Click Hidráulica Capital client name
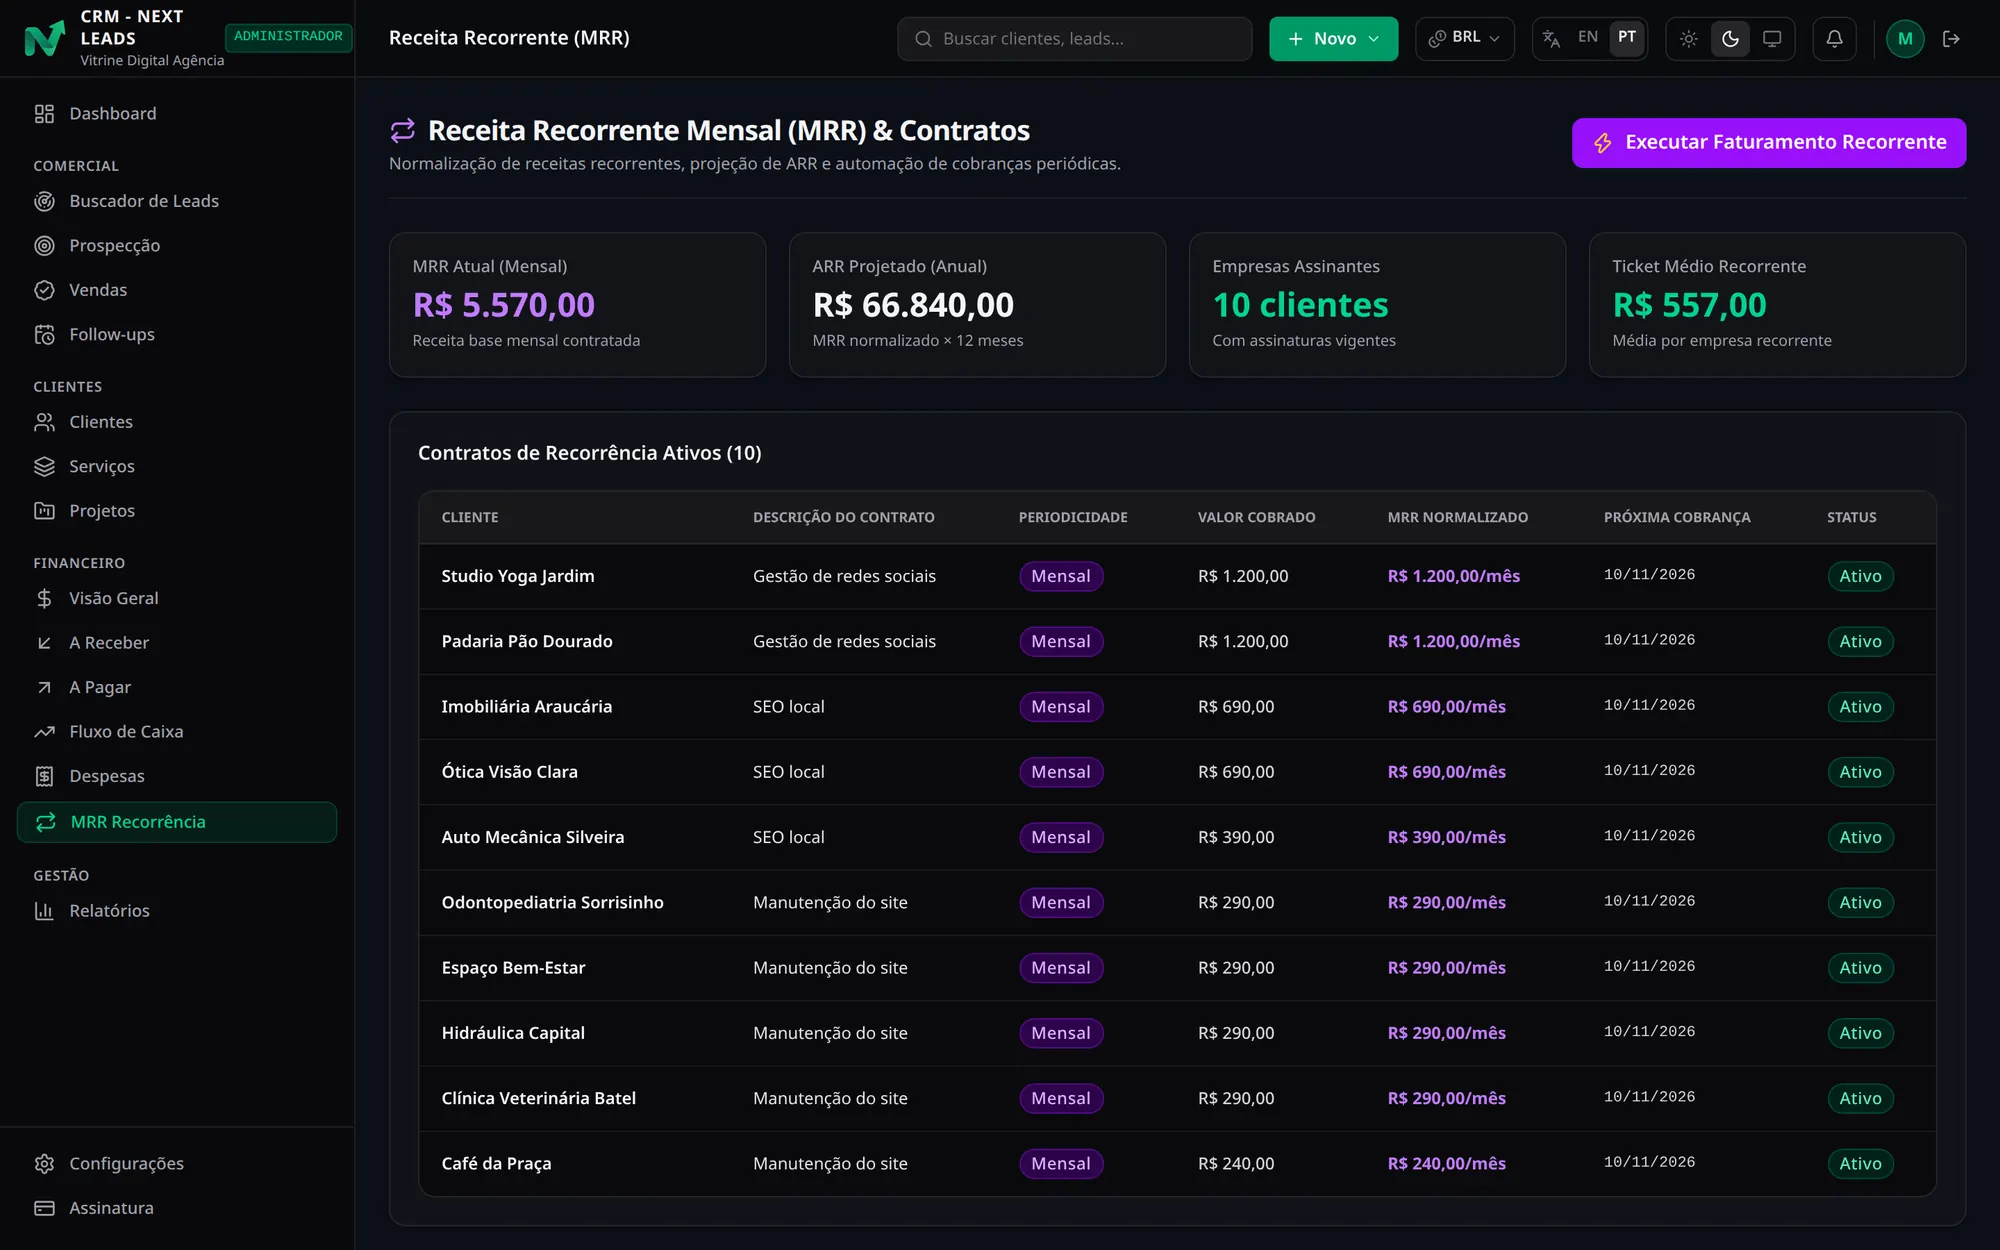Screen dimensions: 2000x1250 (x=513, y=1033)
